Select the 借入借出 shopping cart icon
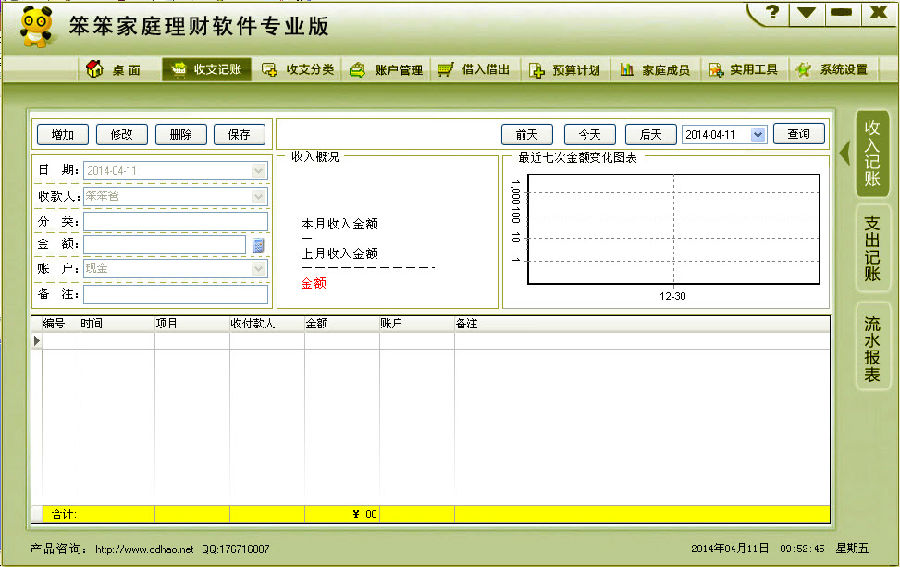900x567 pixels. pos(446,70)
